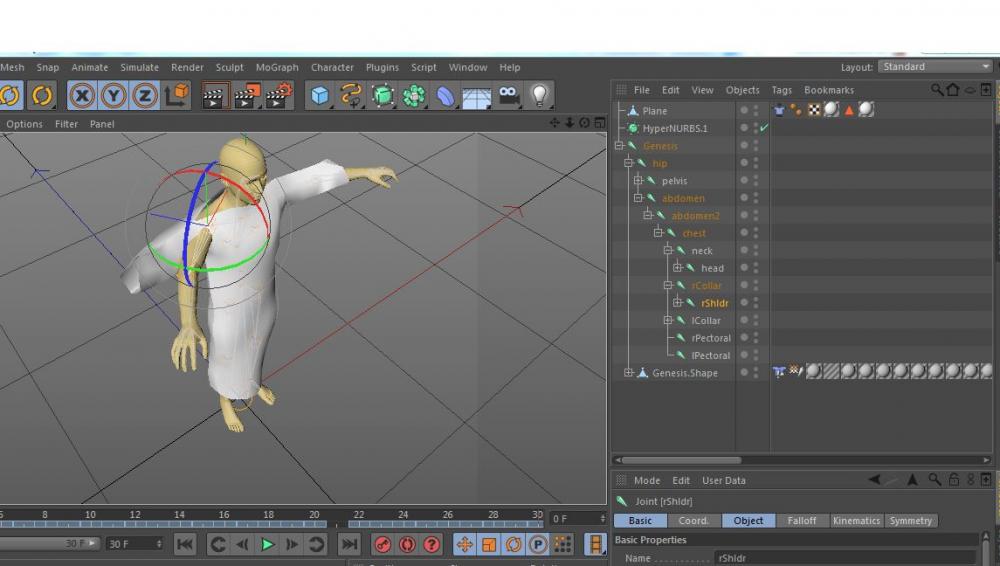Open the User Data menu
1000x566 pixels.
click(x=723, y=481)
